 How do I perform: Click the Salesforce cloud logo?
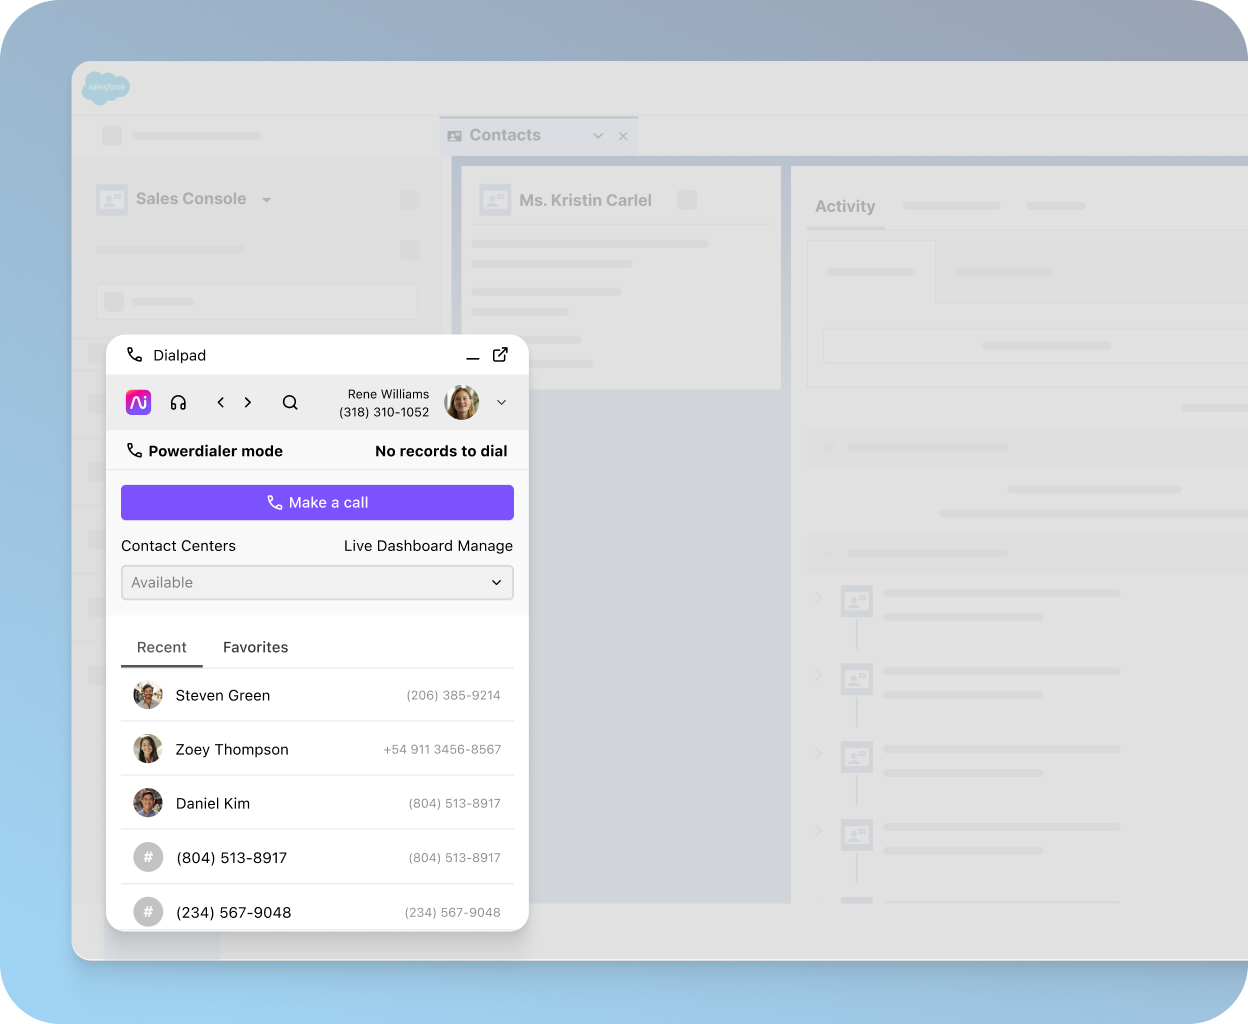coord(106,88)
